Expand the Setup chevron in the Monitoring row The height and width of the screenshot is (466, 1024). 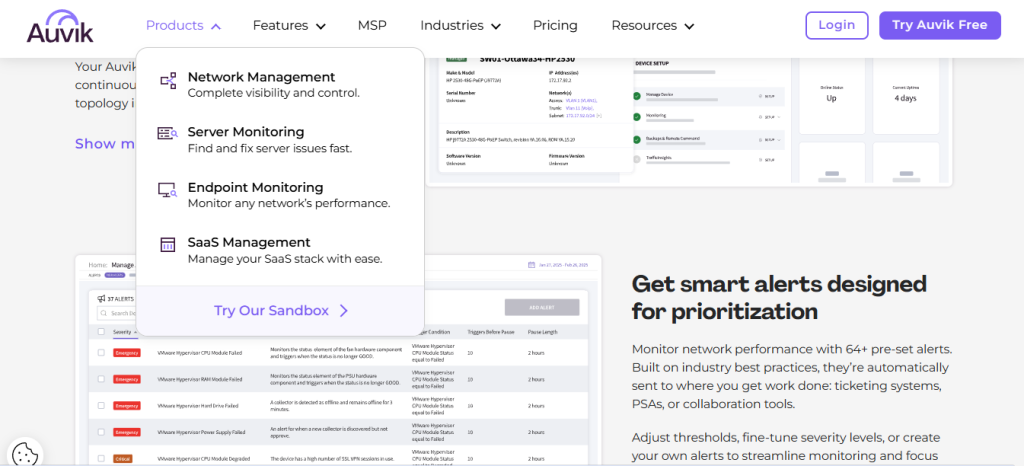779,117
